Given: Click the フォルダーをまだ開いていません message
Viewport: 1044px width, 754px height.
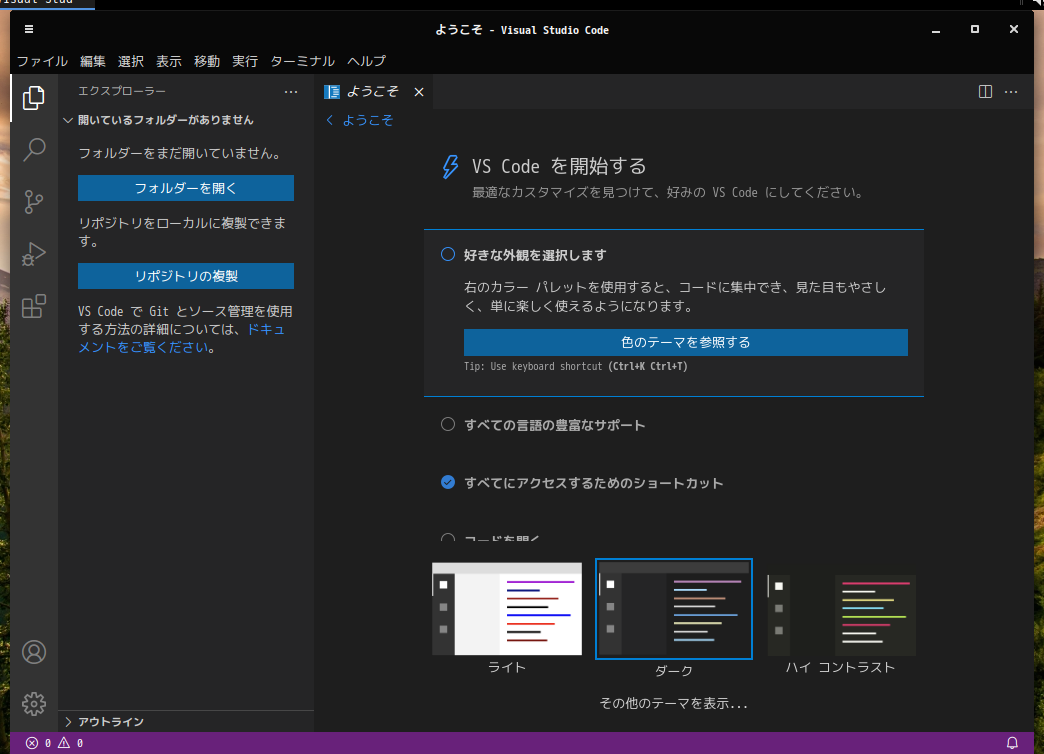Looking at the screenshot, I should click(180, 153).
